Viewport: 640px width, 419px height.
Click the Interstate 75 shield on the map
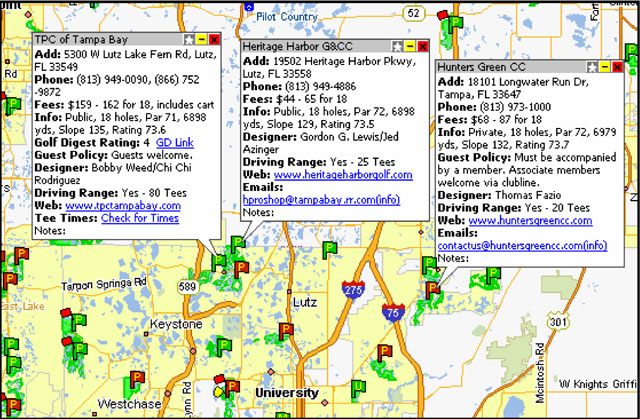coord(393,313)
